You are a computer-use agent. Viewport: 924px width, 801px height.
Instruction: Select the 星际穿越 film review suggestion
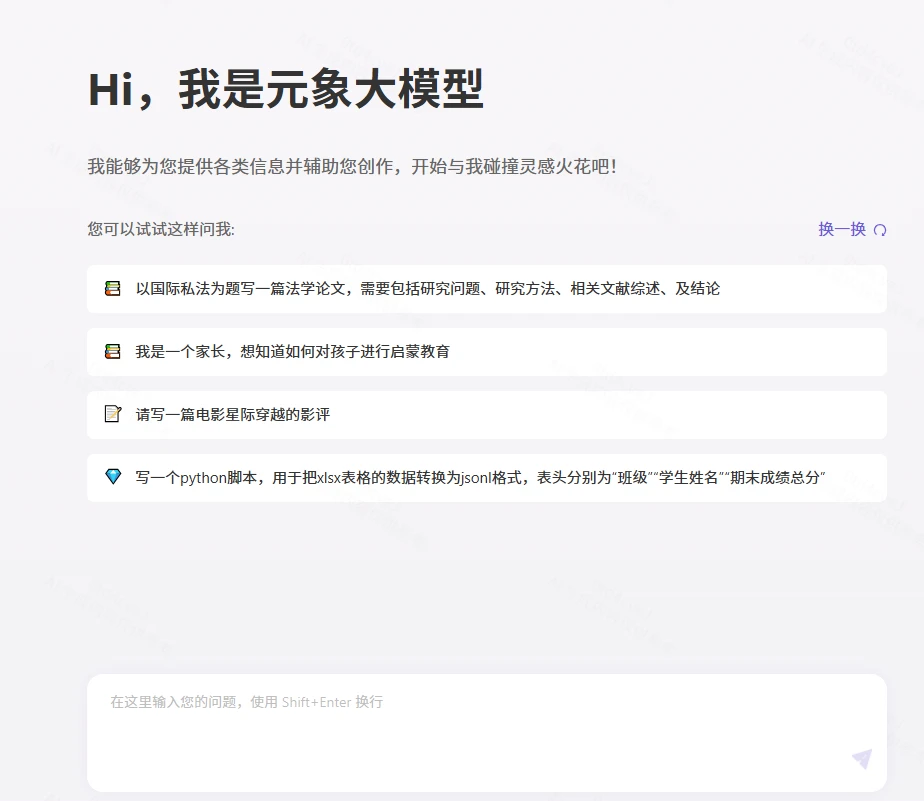pyautogui.click(x=487, y=415)
